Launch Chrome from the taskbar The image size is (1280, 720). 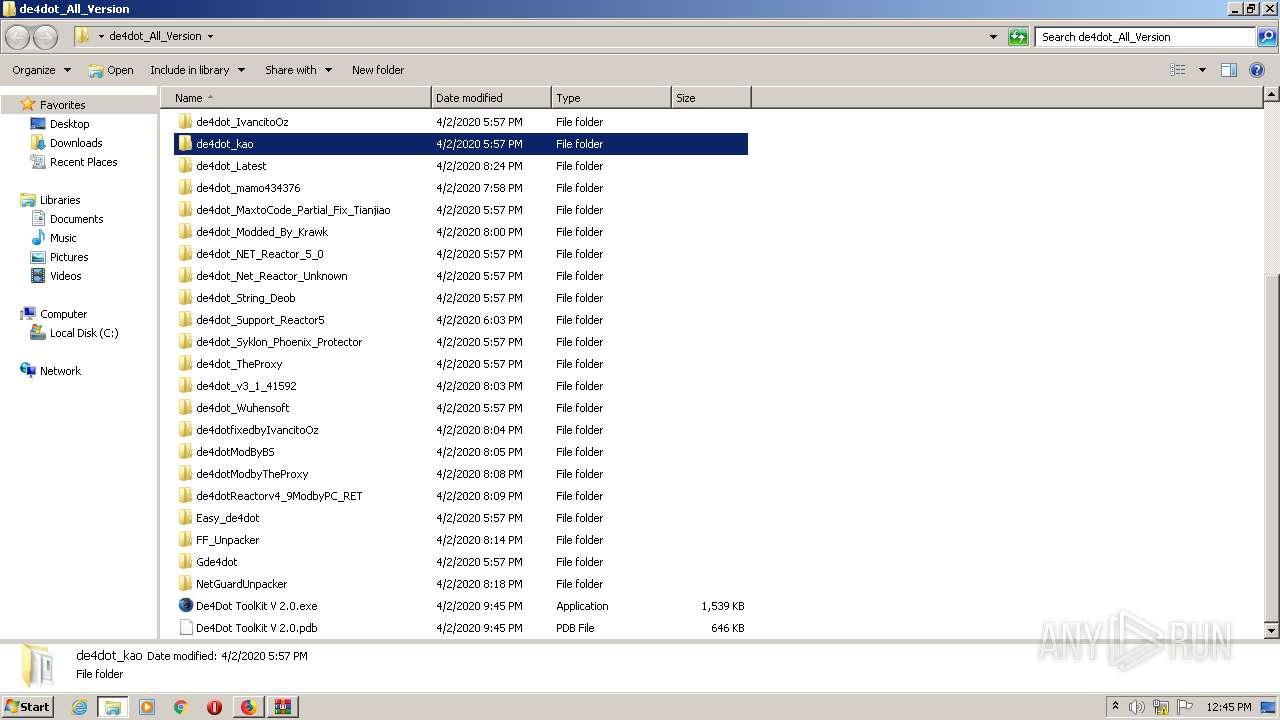click(x=181, y=707)
